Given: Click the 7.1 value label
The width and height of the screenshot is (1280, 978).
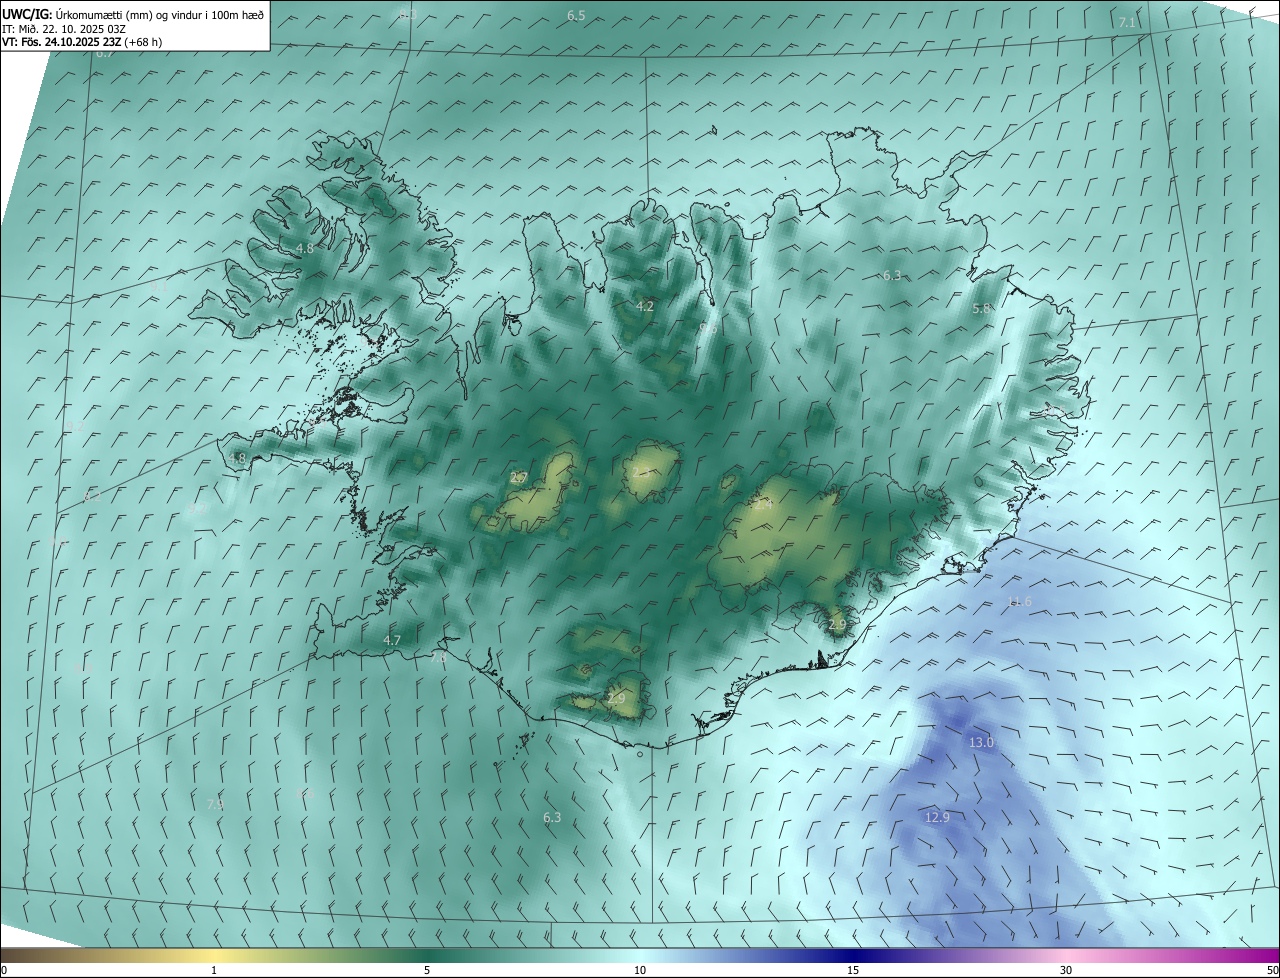Looking at the screenshot, I should [x=1127, y=22].
